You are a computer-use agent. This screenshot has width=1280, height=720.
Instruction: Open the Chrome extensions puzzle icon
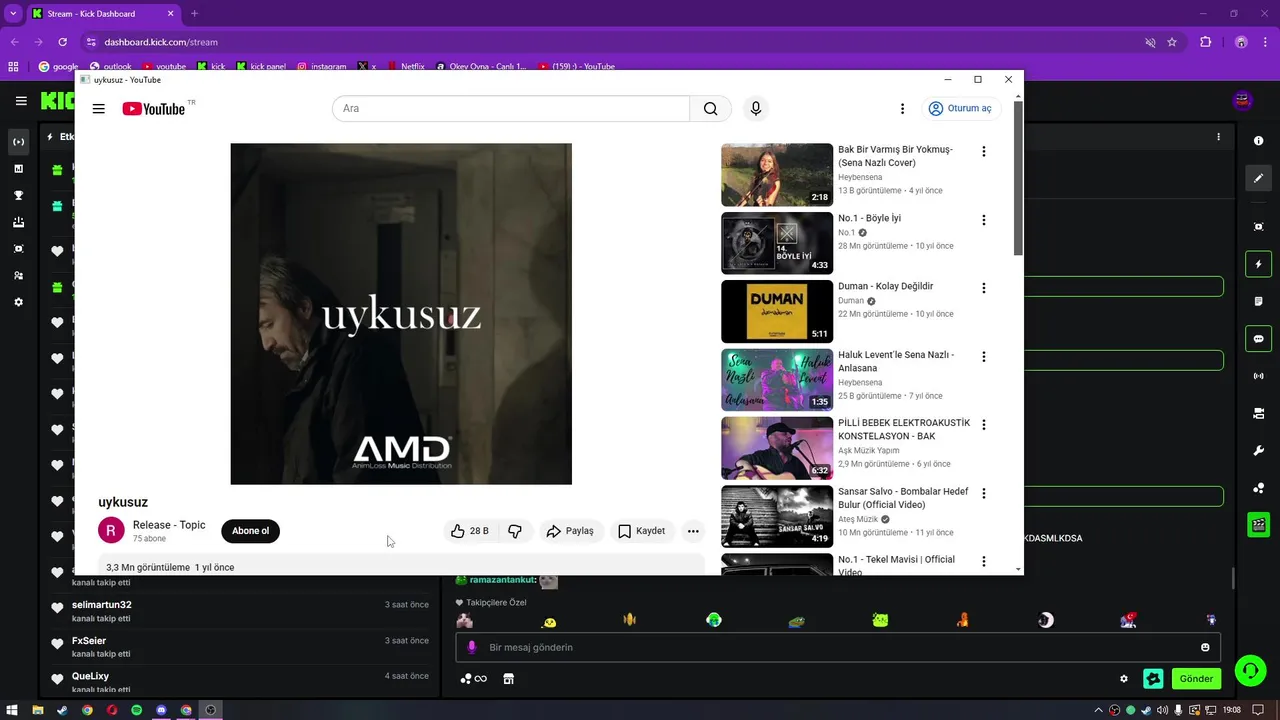point(1205,42)
